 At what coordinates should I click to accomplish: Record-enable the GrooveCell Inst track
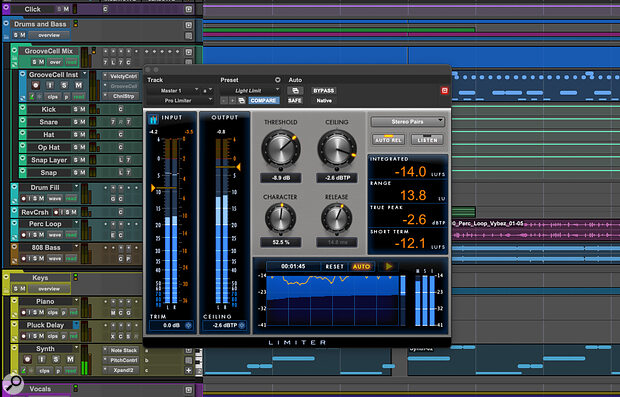click(36, 85)
